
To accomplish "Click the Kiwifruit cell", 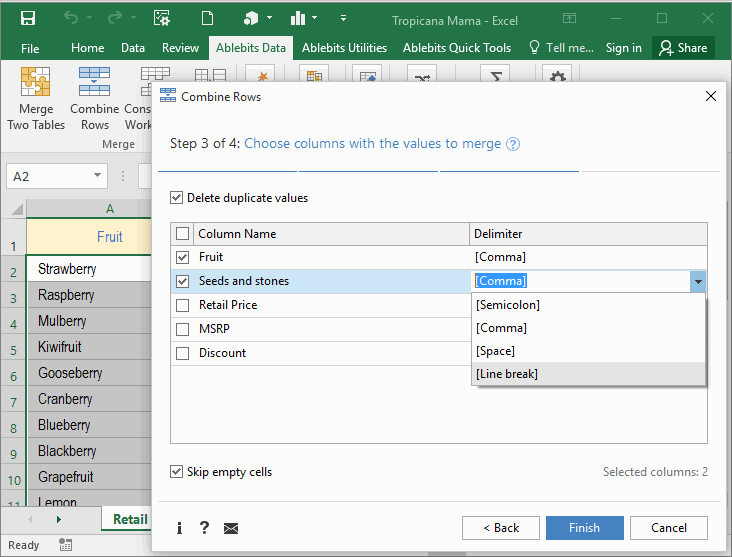I will point(89,347).
